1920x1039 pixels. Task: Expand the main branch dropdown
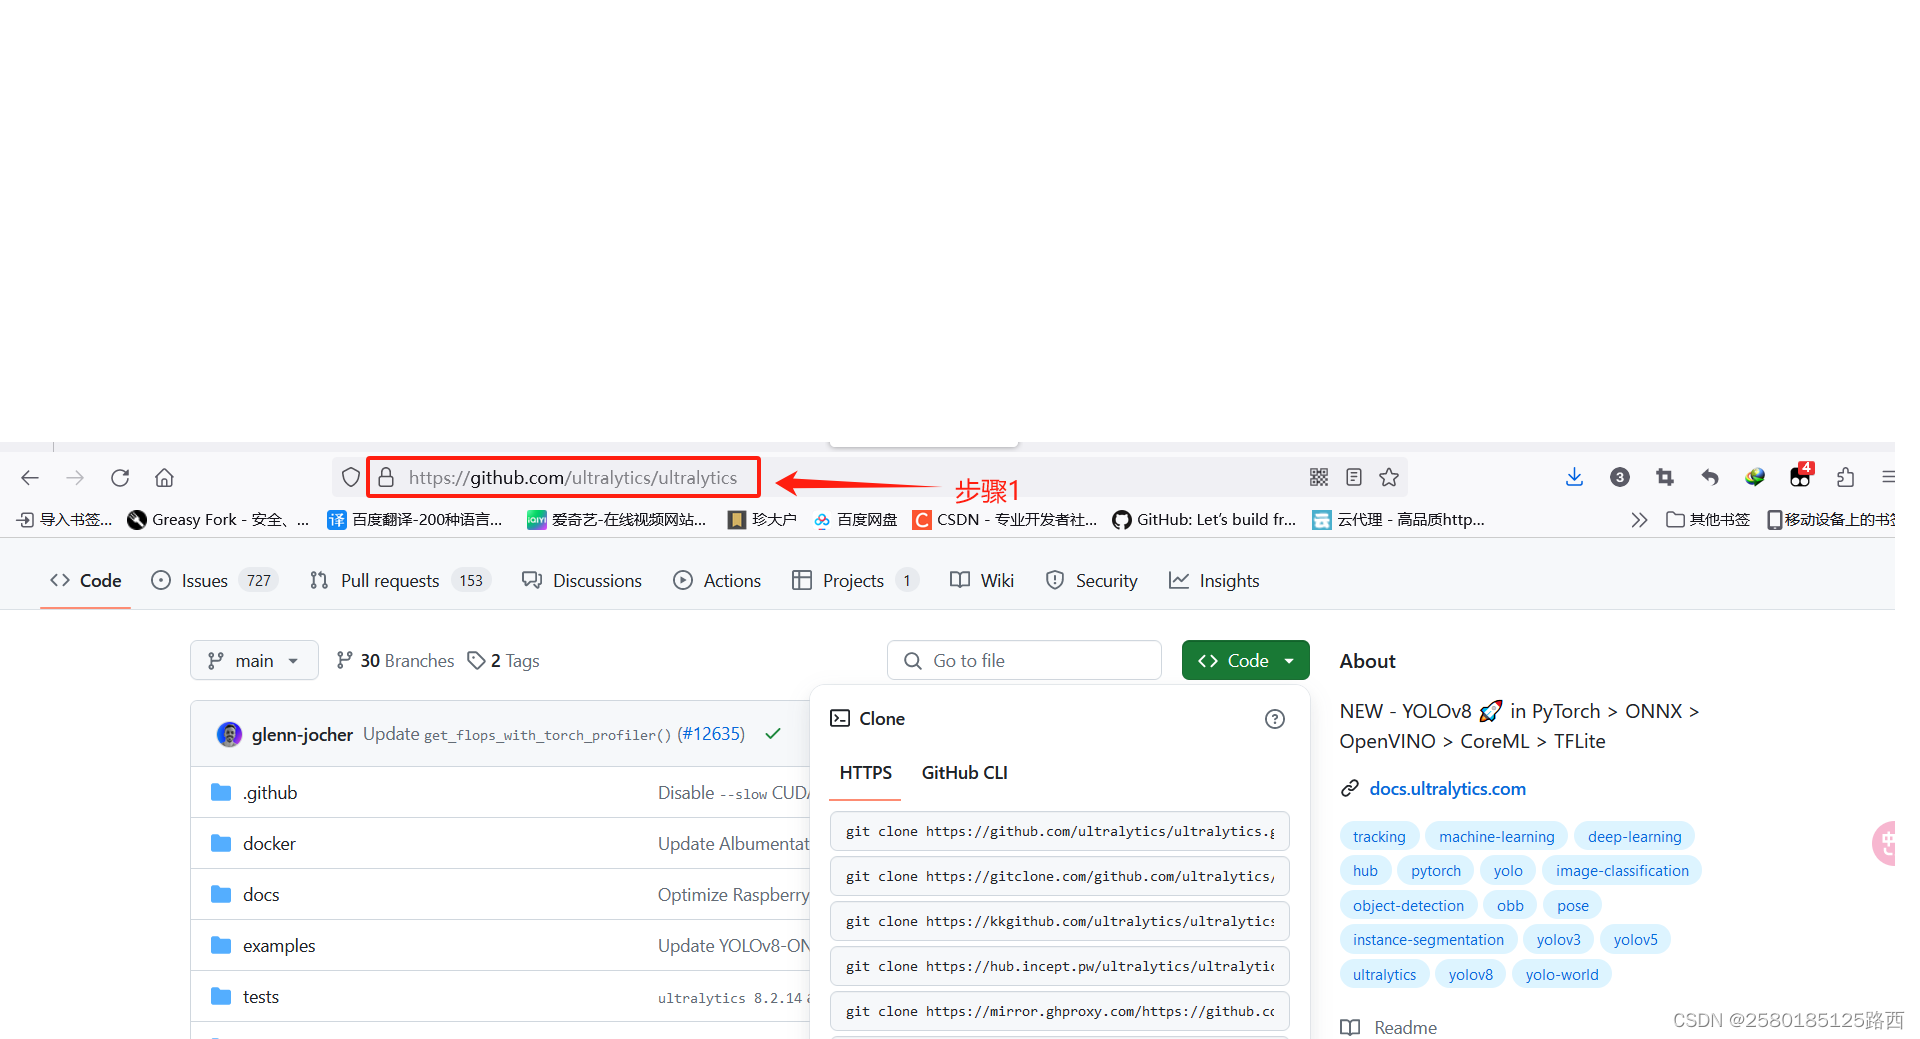point(254,661)
